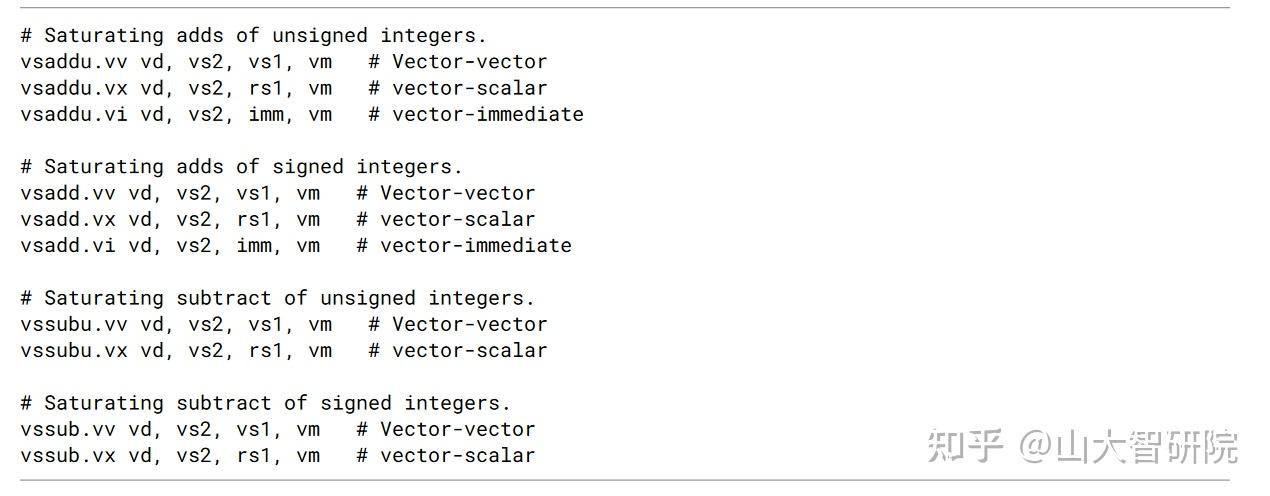Viewport: 1270px width, 496px height.
Task: Click "Vector-vector" comment on the vssubu.vv line
Action: (x=469, y=324)
